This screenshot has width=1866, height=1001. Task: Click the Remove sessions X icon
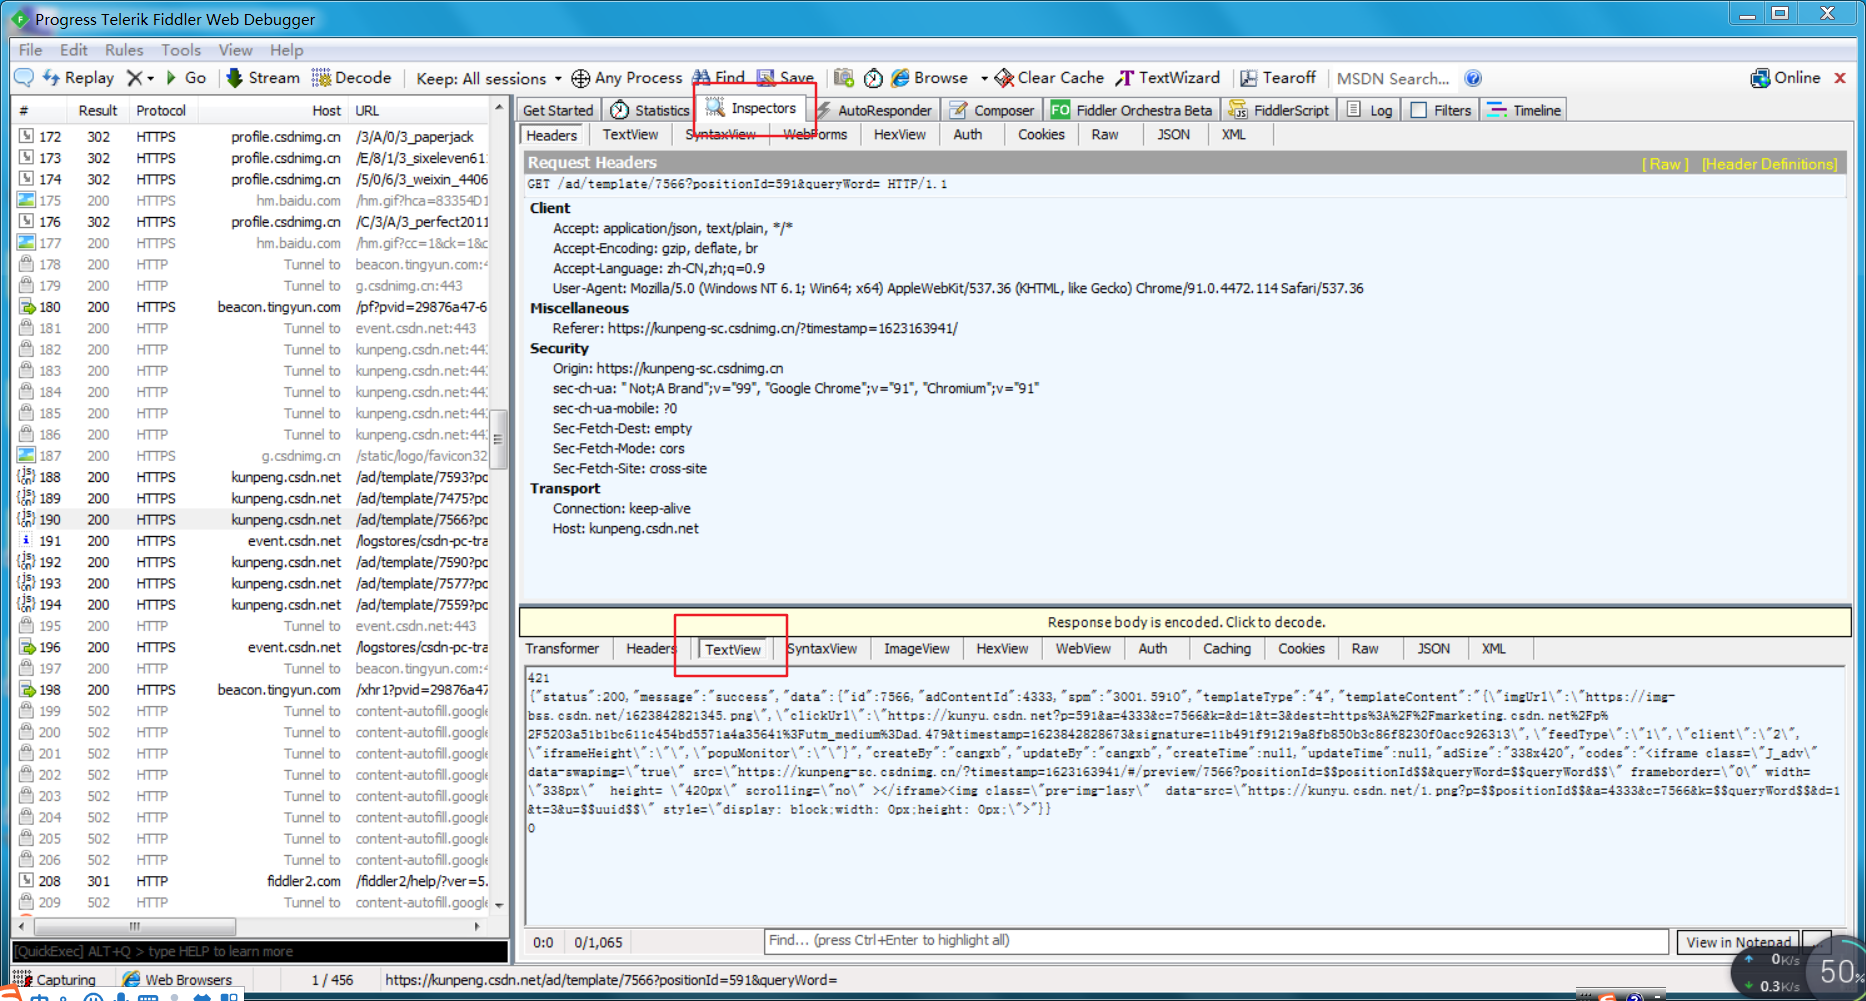[134, 78]
